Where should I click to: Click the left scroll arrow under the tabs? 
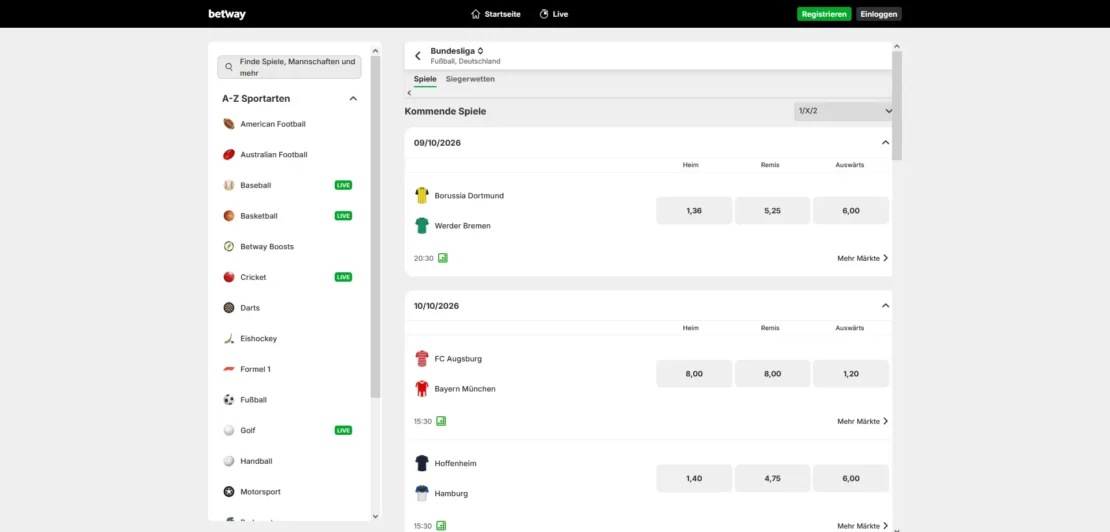coord(409,93)
